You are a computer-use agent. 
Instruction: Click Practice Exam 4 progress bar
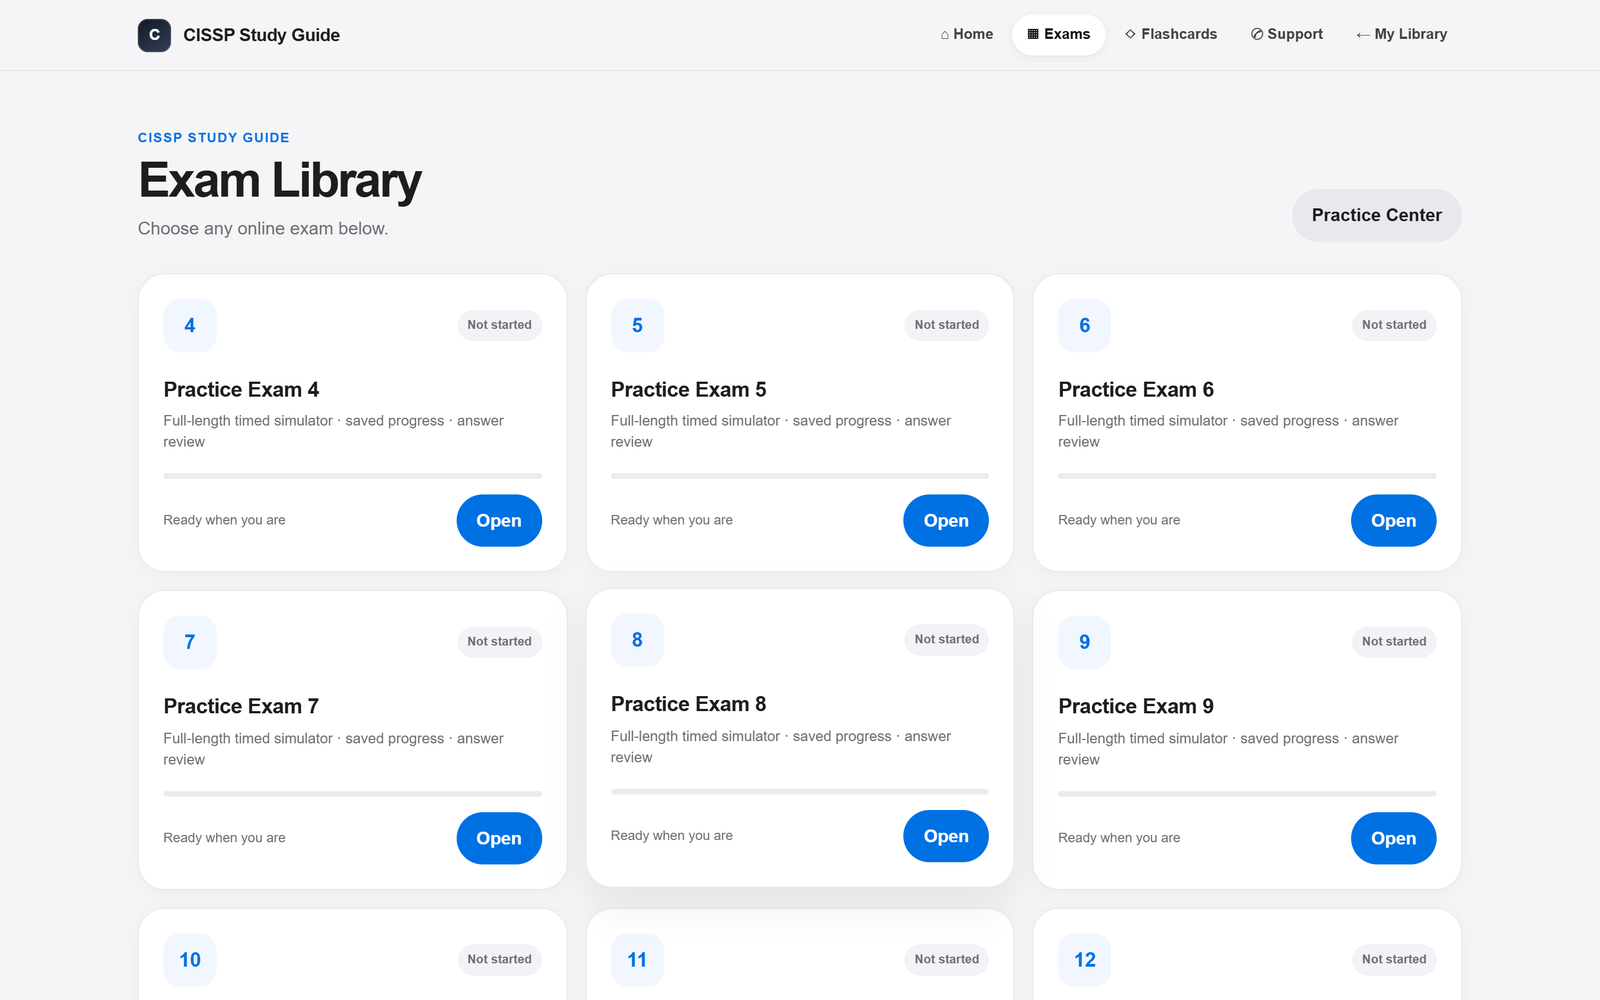click(x=353, y=476)
